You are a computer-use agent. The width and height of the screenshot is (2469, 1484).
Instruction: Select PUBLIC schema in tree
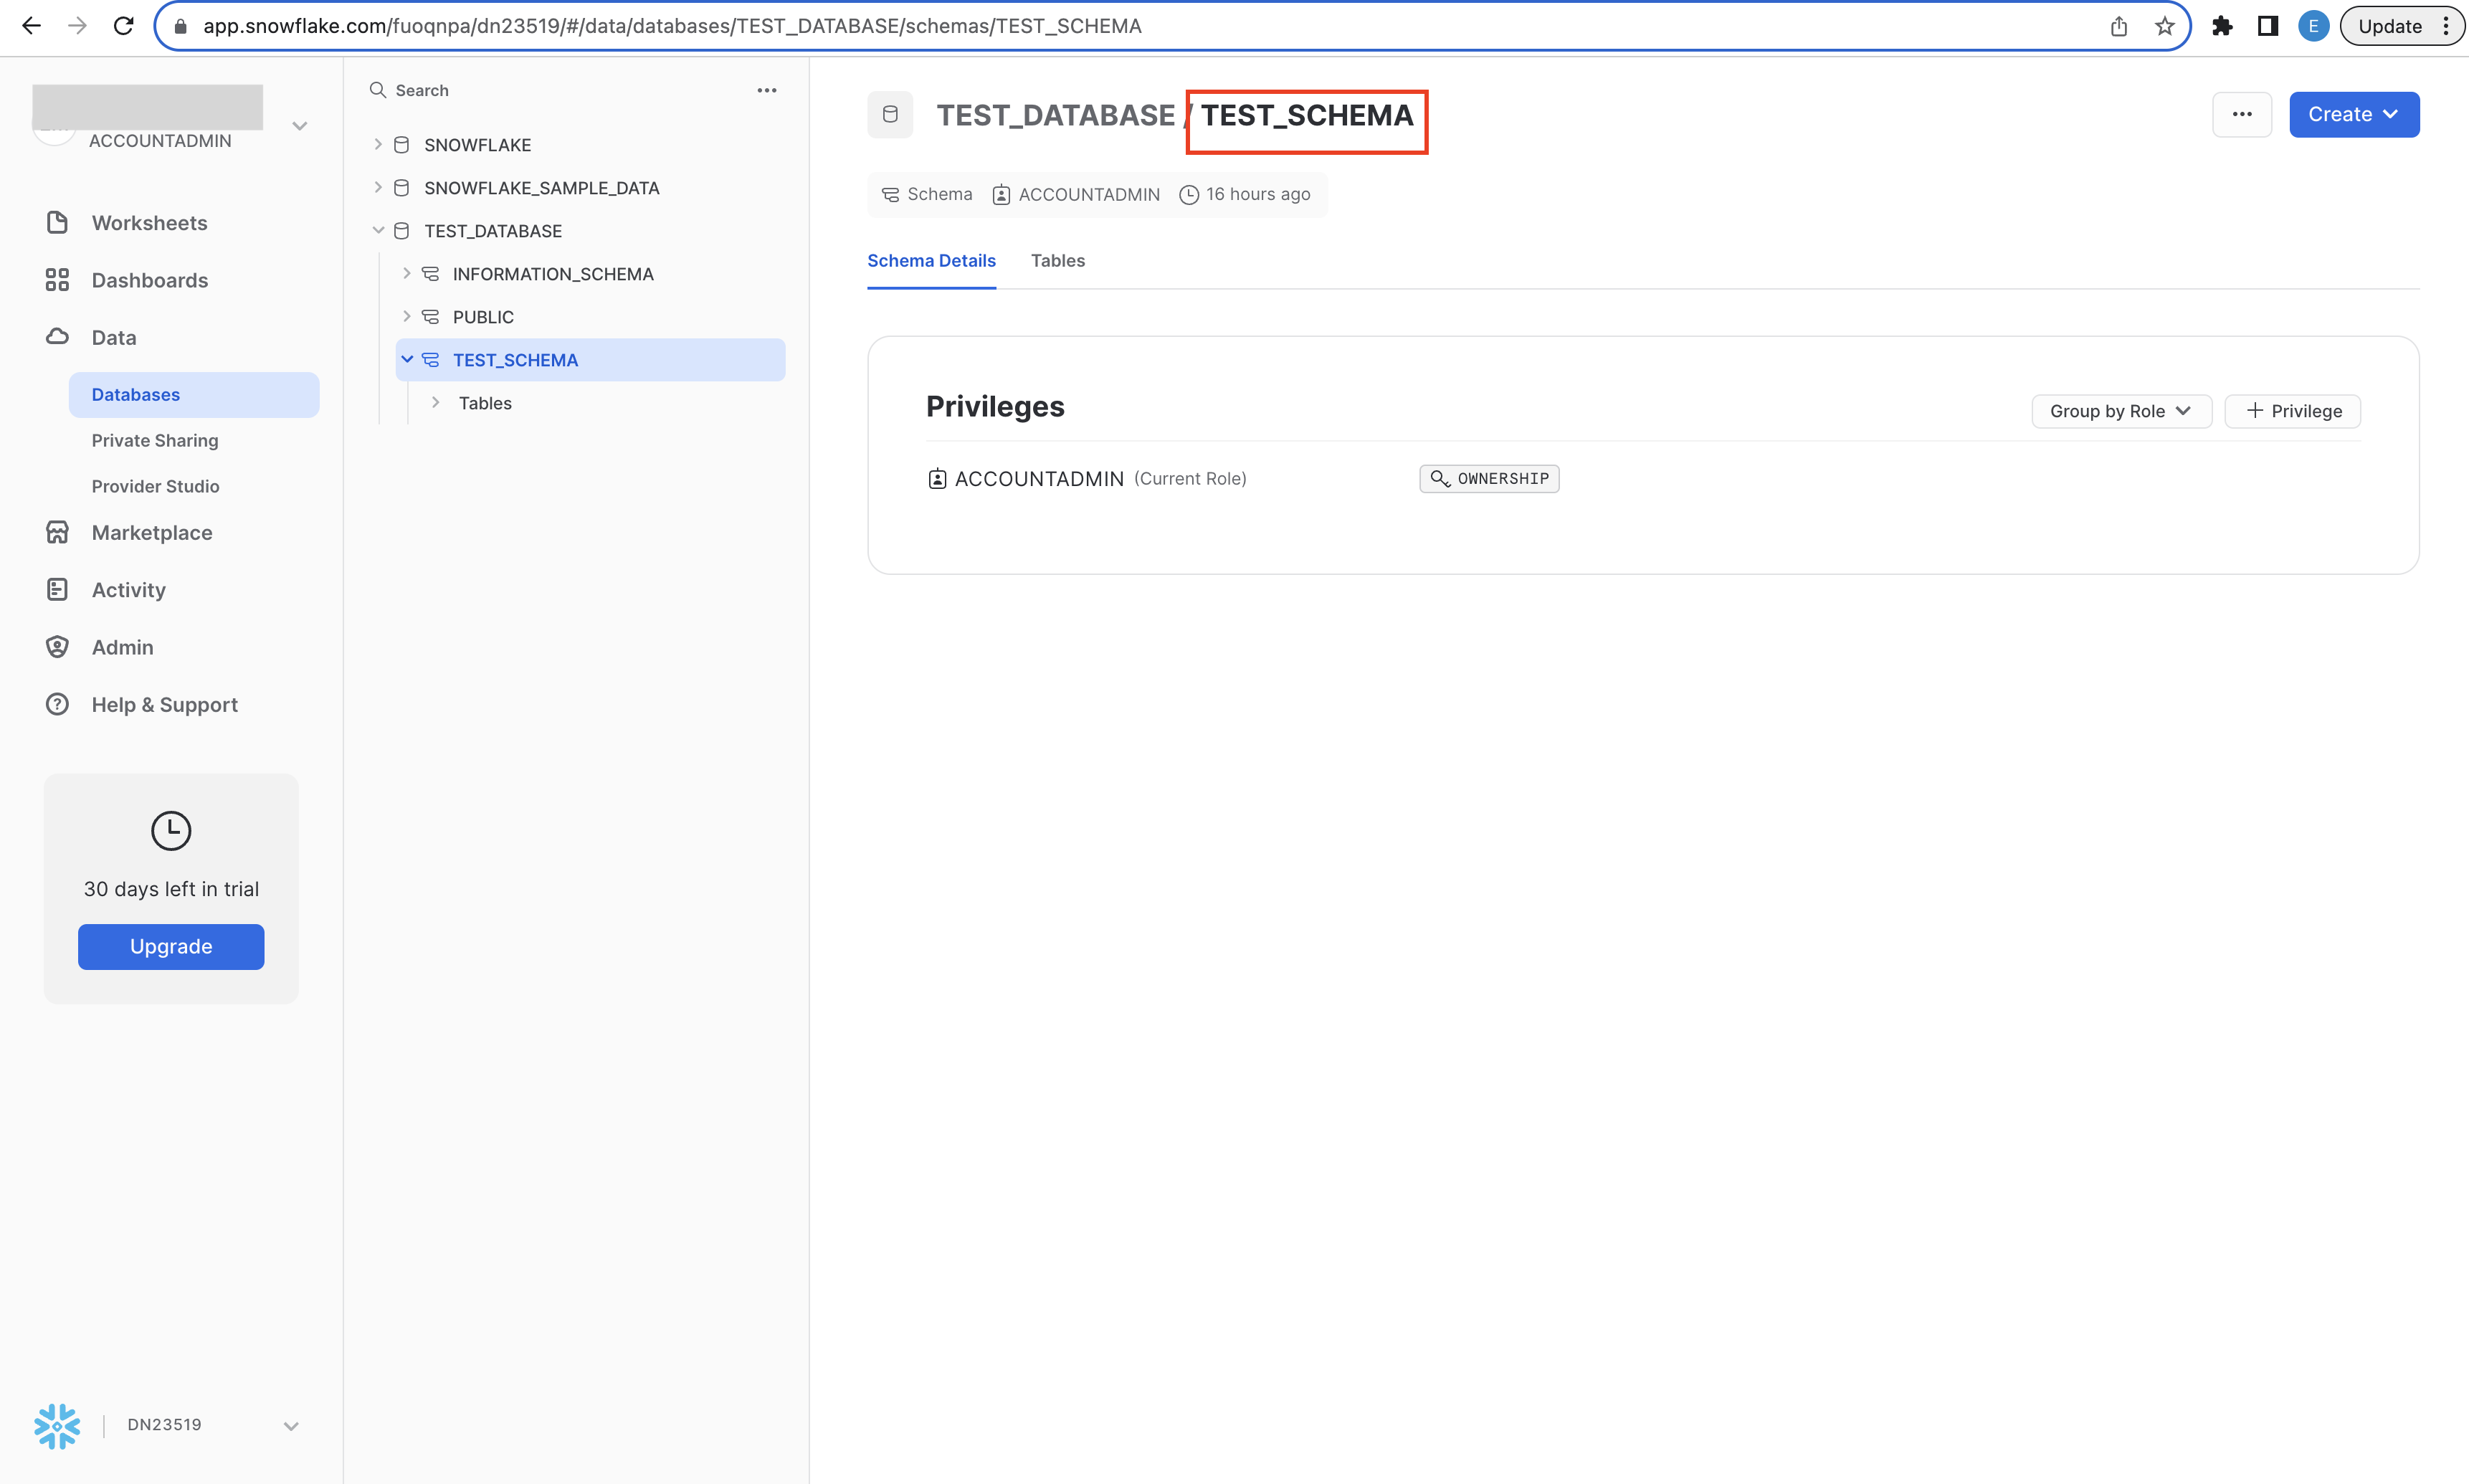[x=483, y=317]
